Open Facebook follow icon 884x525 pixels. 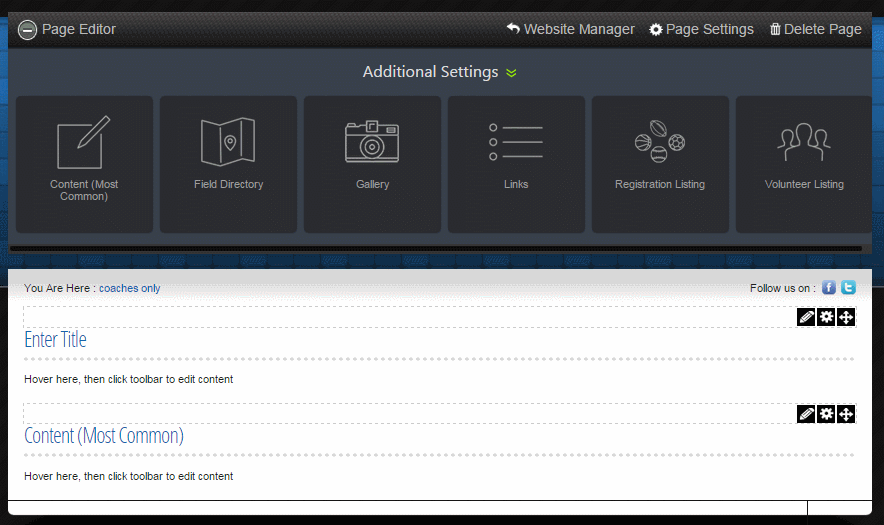click(x=829, y=288)
